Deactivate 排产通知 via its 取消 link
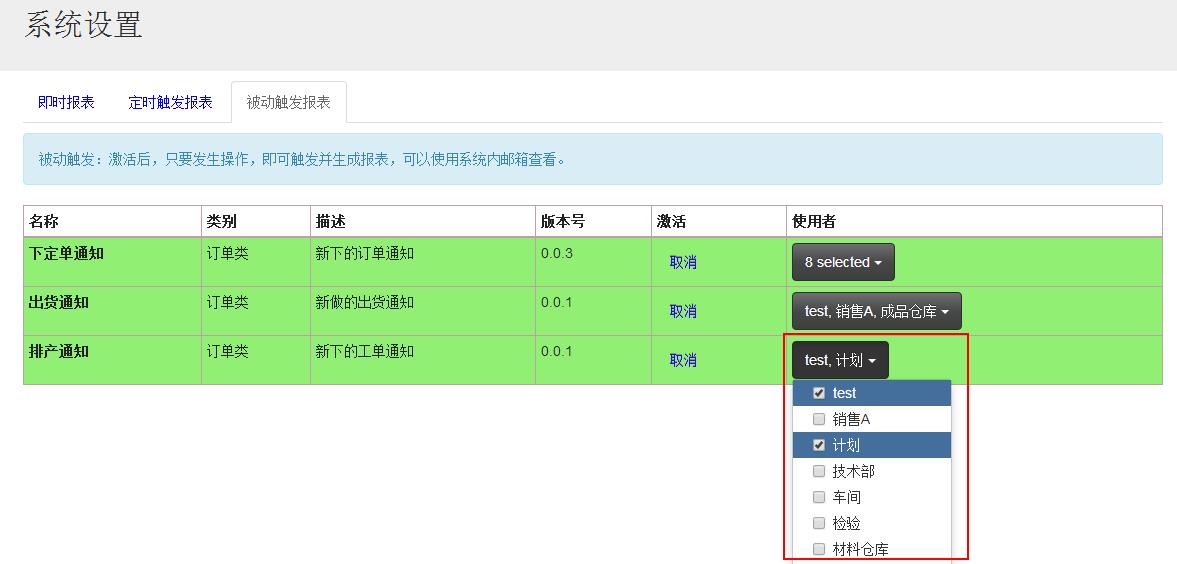The width and height of the screenshot is (1177, 564). click(x=683, y=360)
